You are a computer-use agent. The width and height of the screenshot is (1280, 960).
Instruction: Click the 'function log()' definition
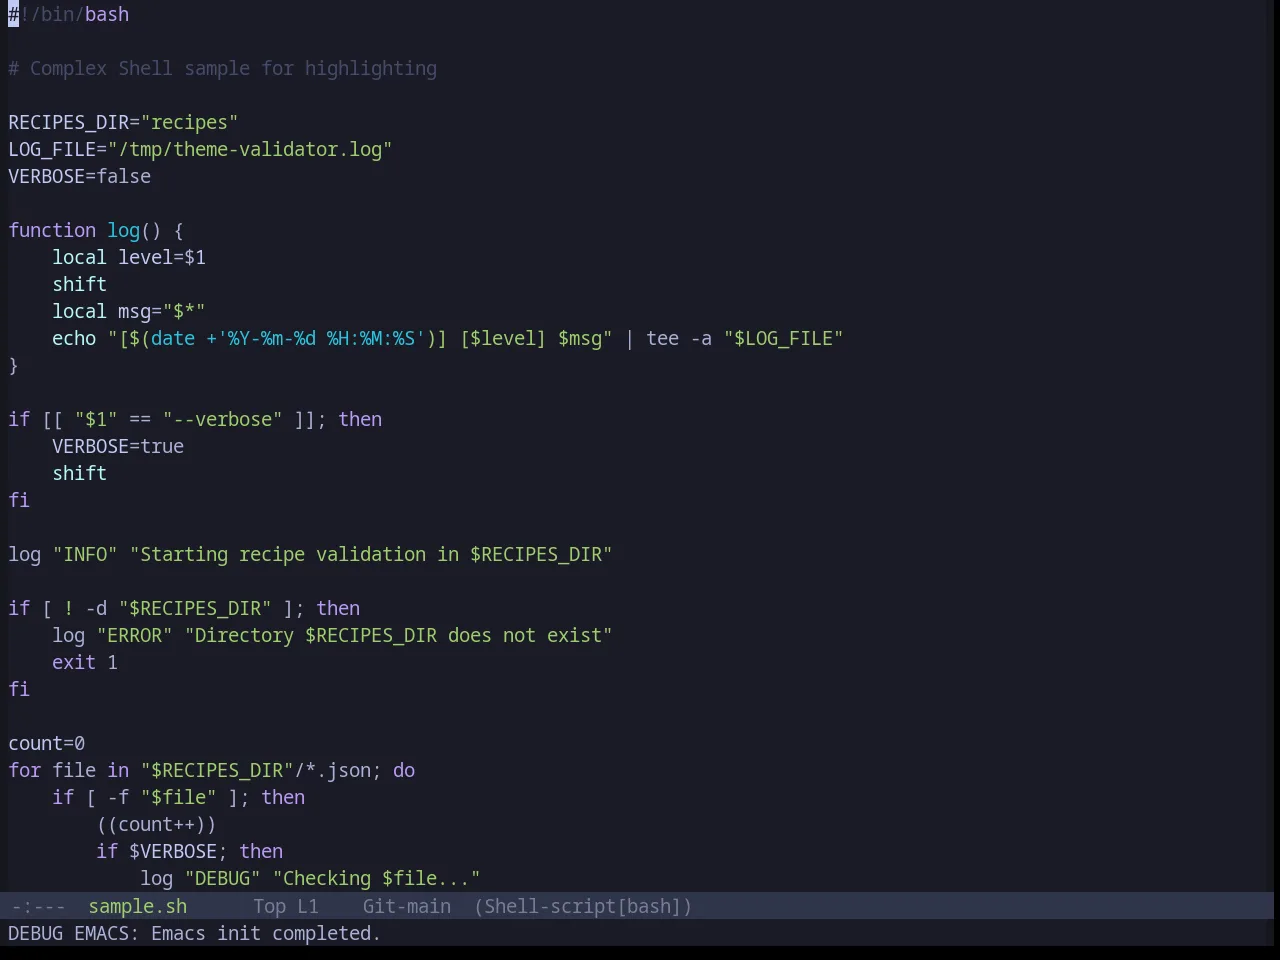[96, 230]
